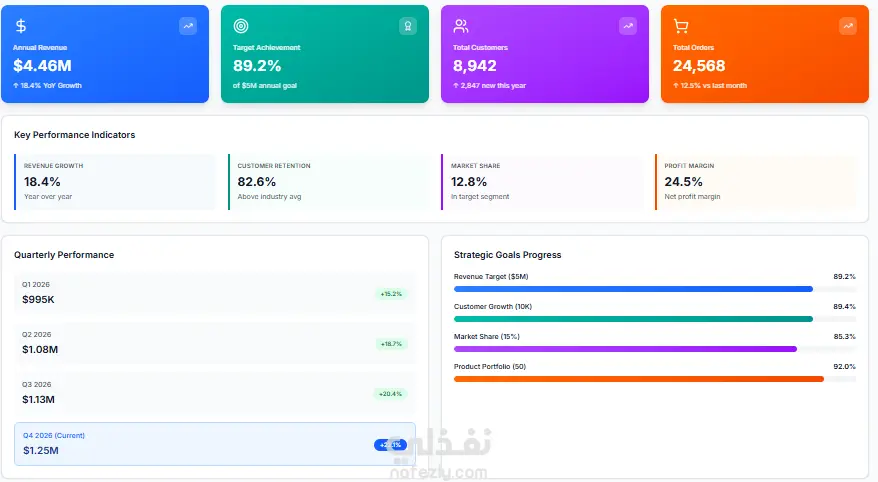The width and height of the screenshot is (878, 482).
Task: Click the Product Portfolio (50) progress bar
Action: click(655, 379)
